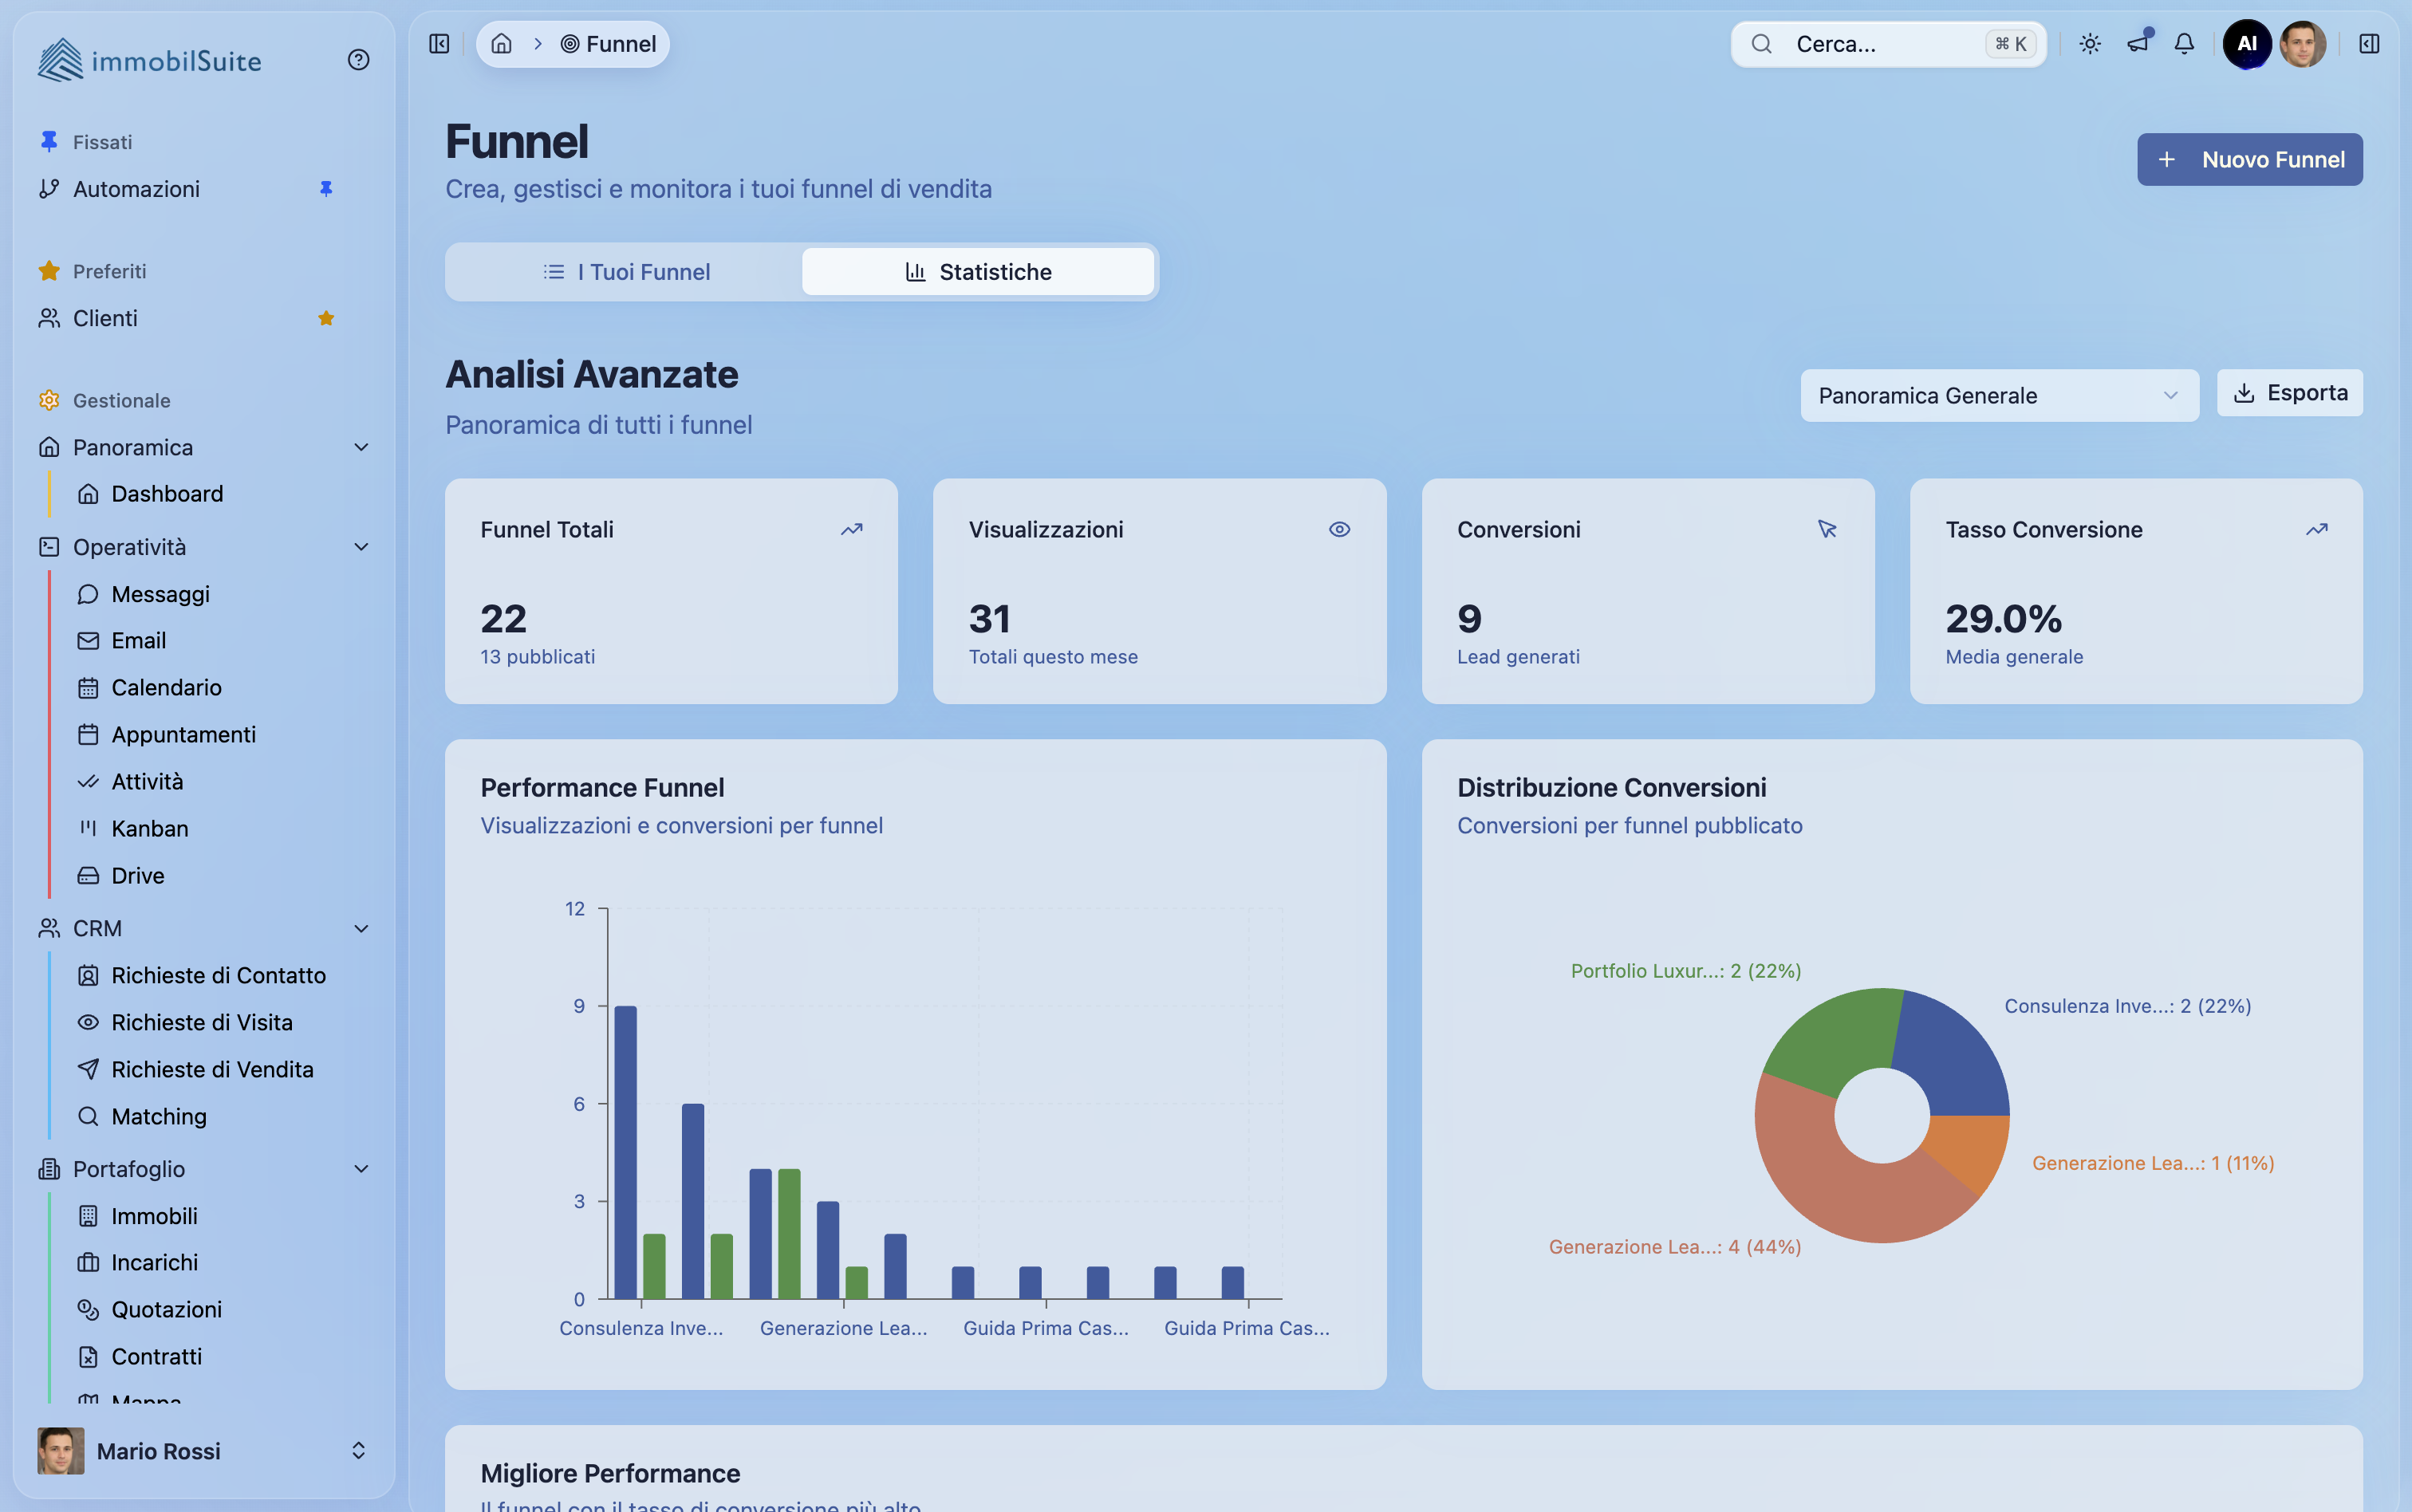Open the AI assistant avatar
Image resolution: width=2412 pixels, height=1512 pixels.
(x=2247, y=43)
